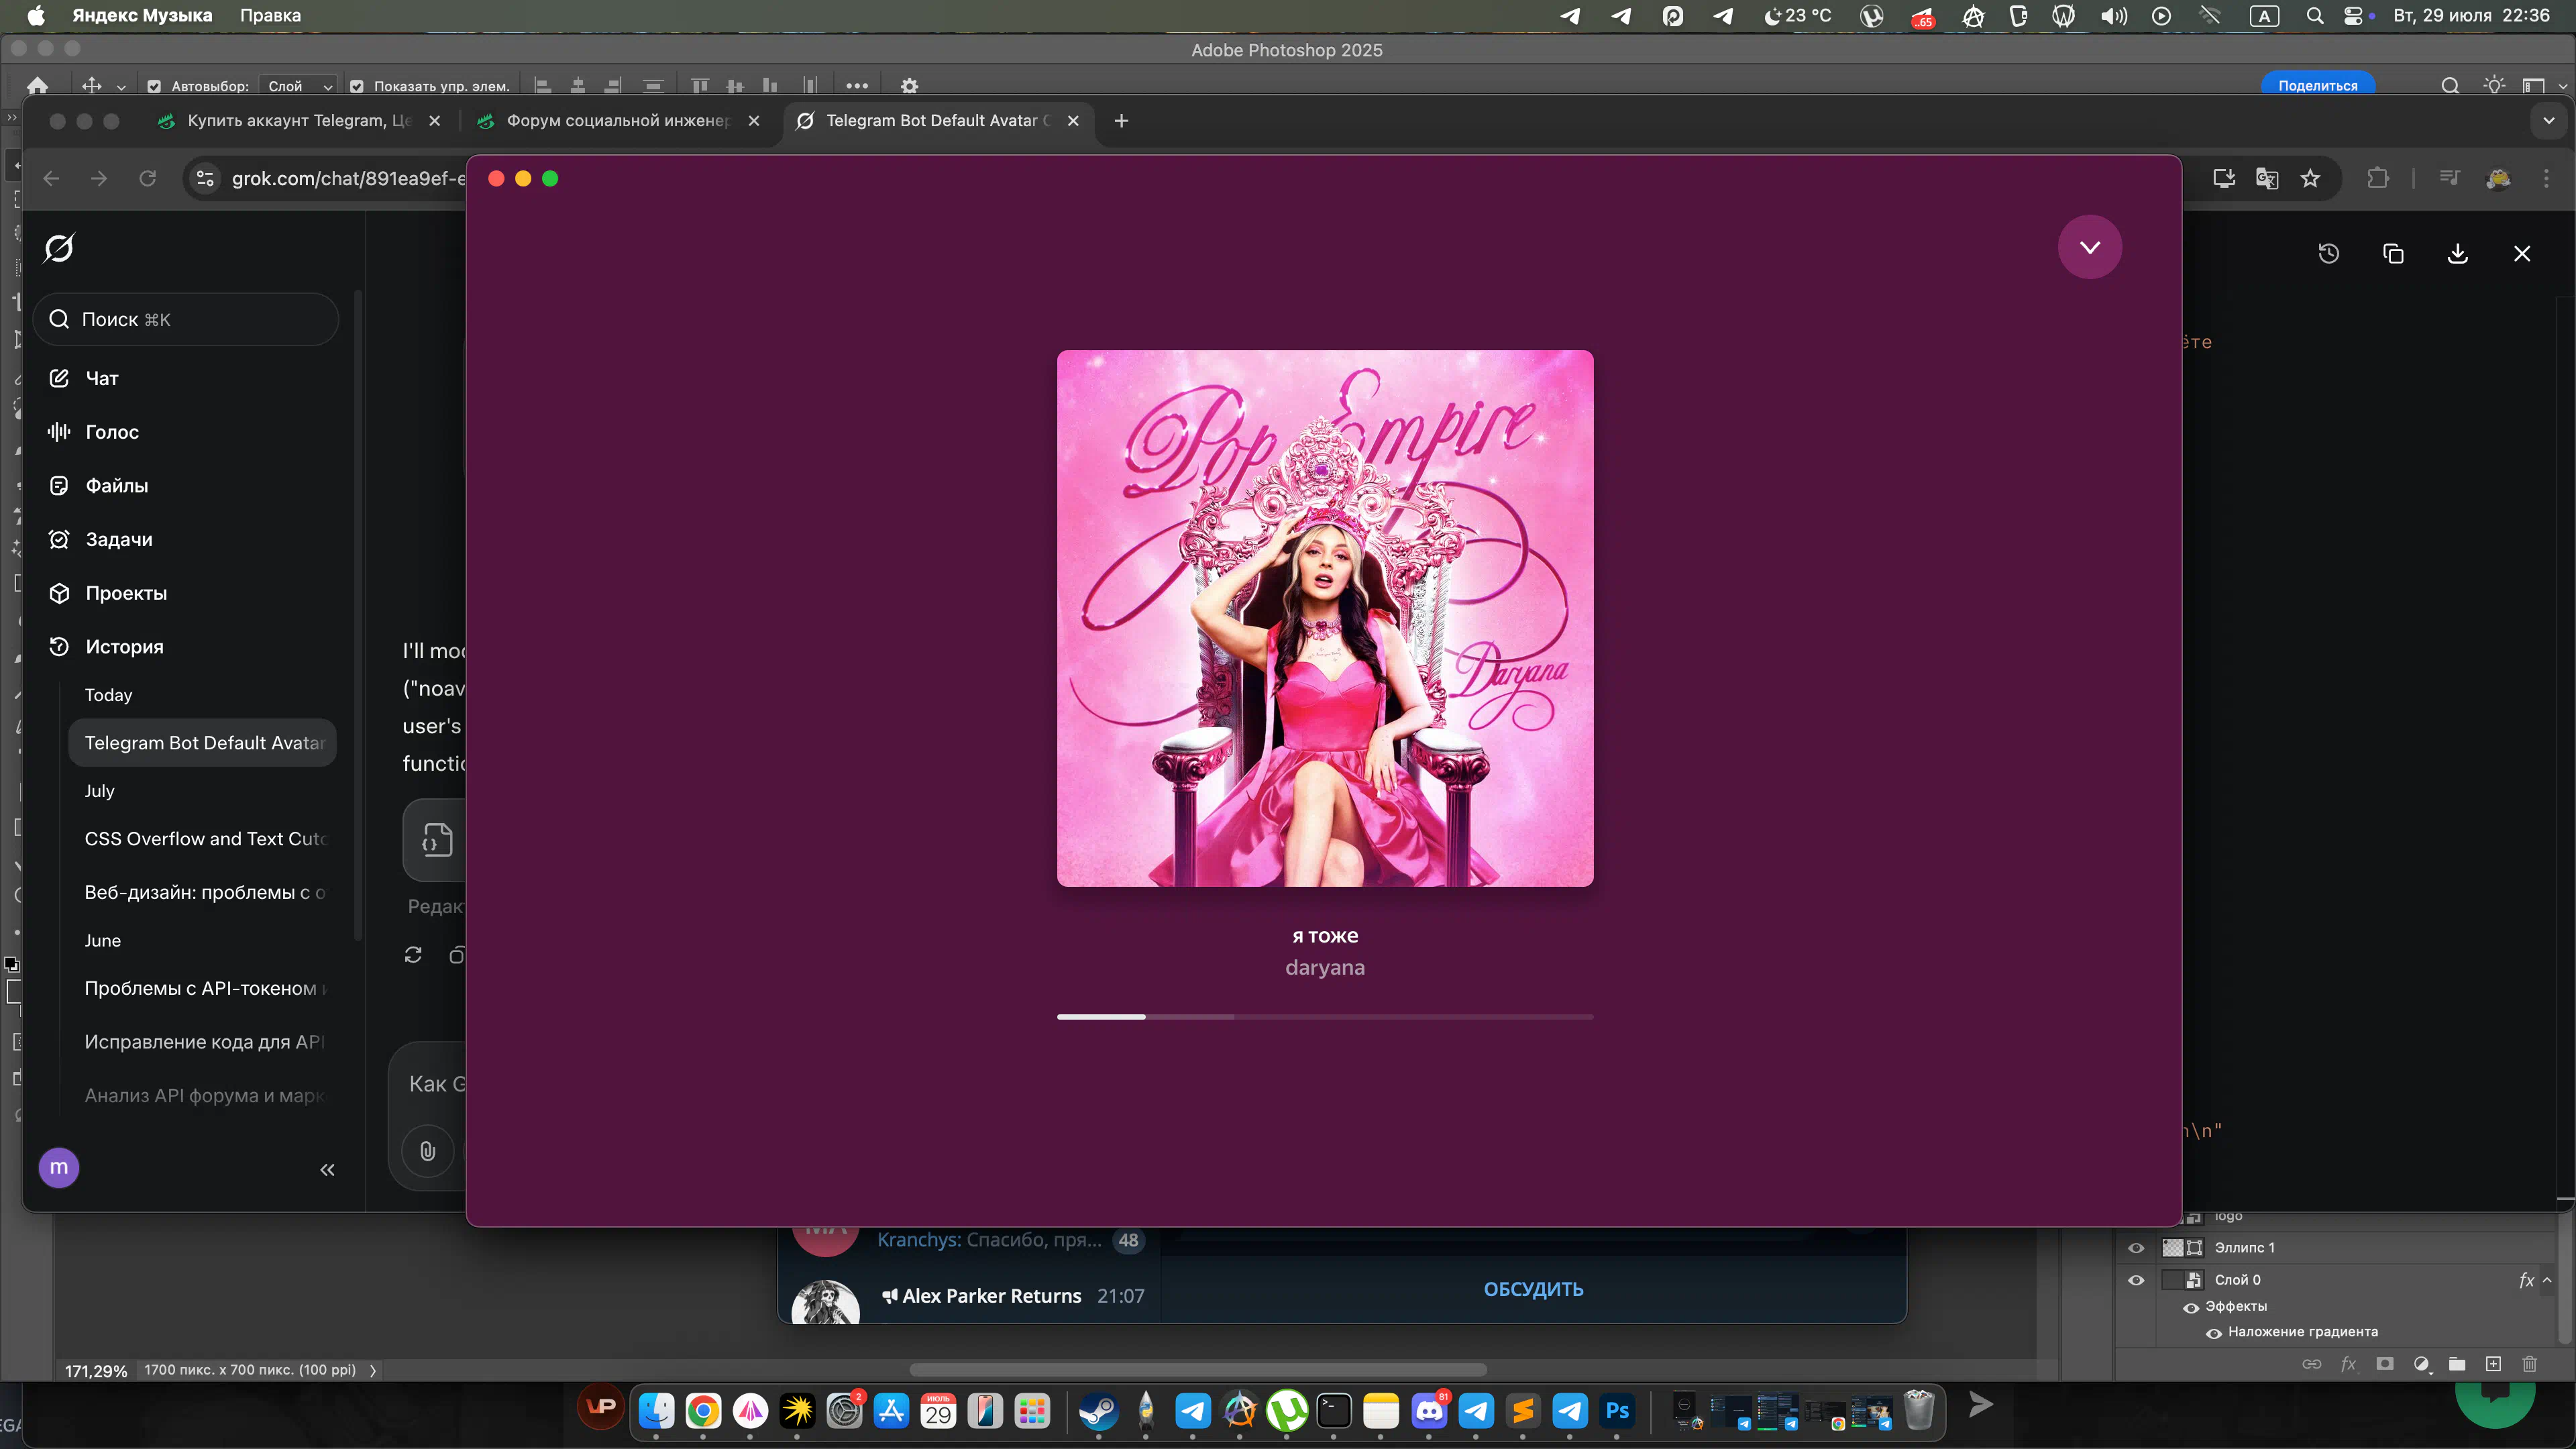2576x1449 pixels.
Task: Seek on the Yandex Music track progress bar
Action: [1325, 1017]
